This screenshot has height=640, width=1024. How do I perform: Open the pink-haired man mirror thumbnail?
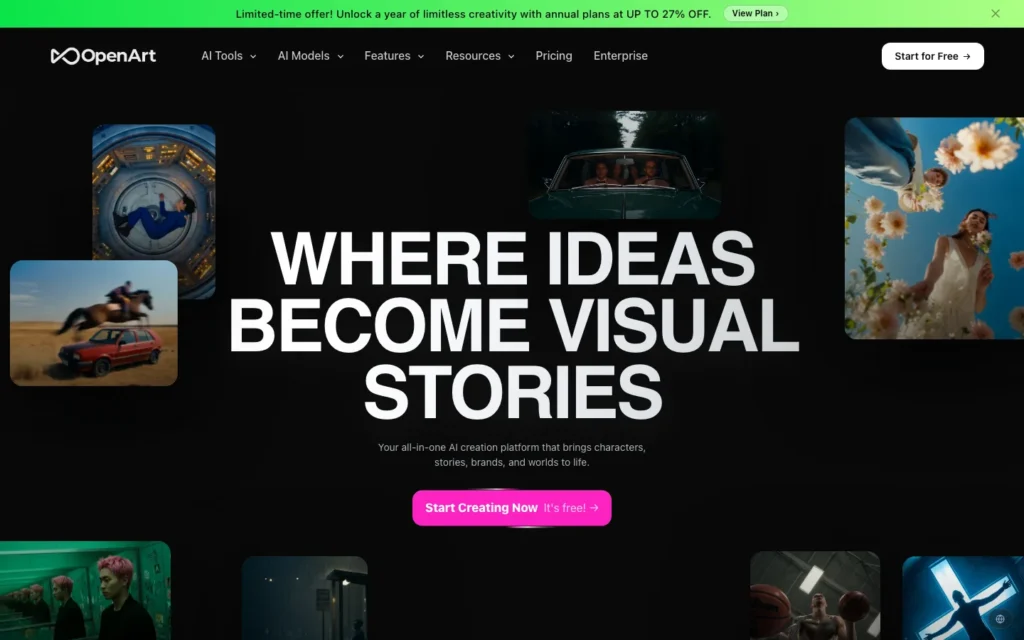pos(85,590)
